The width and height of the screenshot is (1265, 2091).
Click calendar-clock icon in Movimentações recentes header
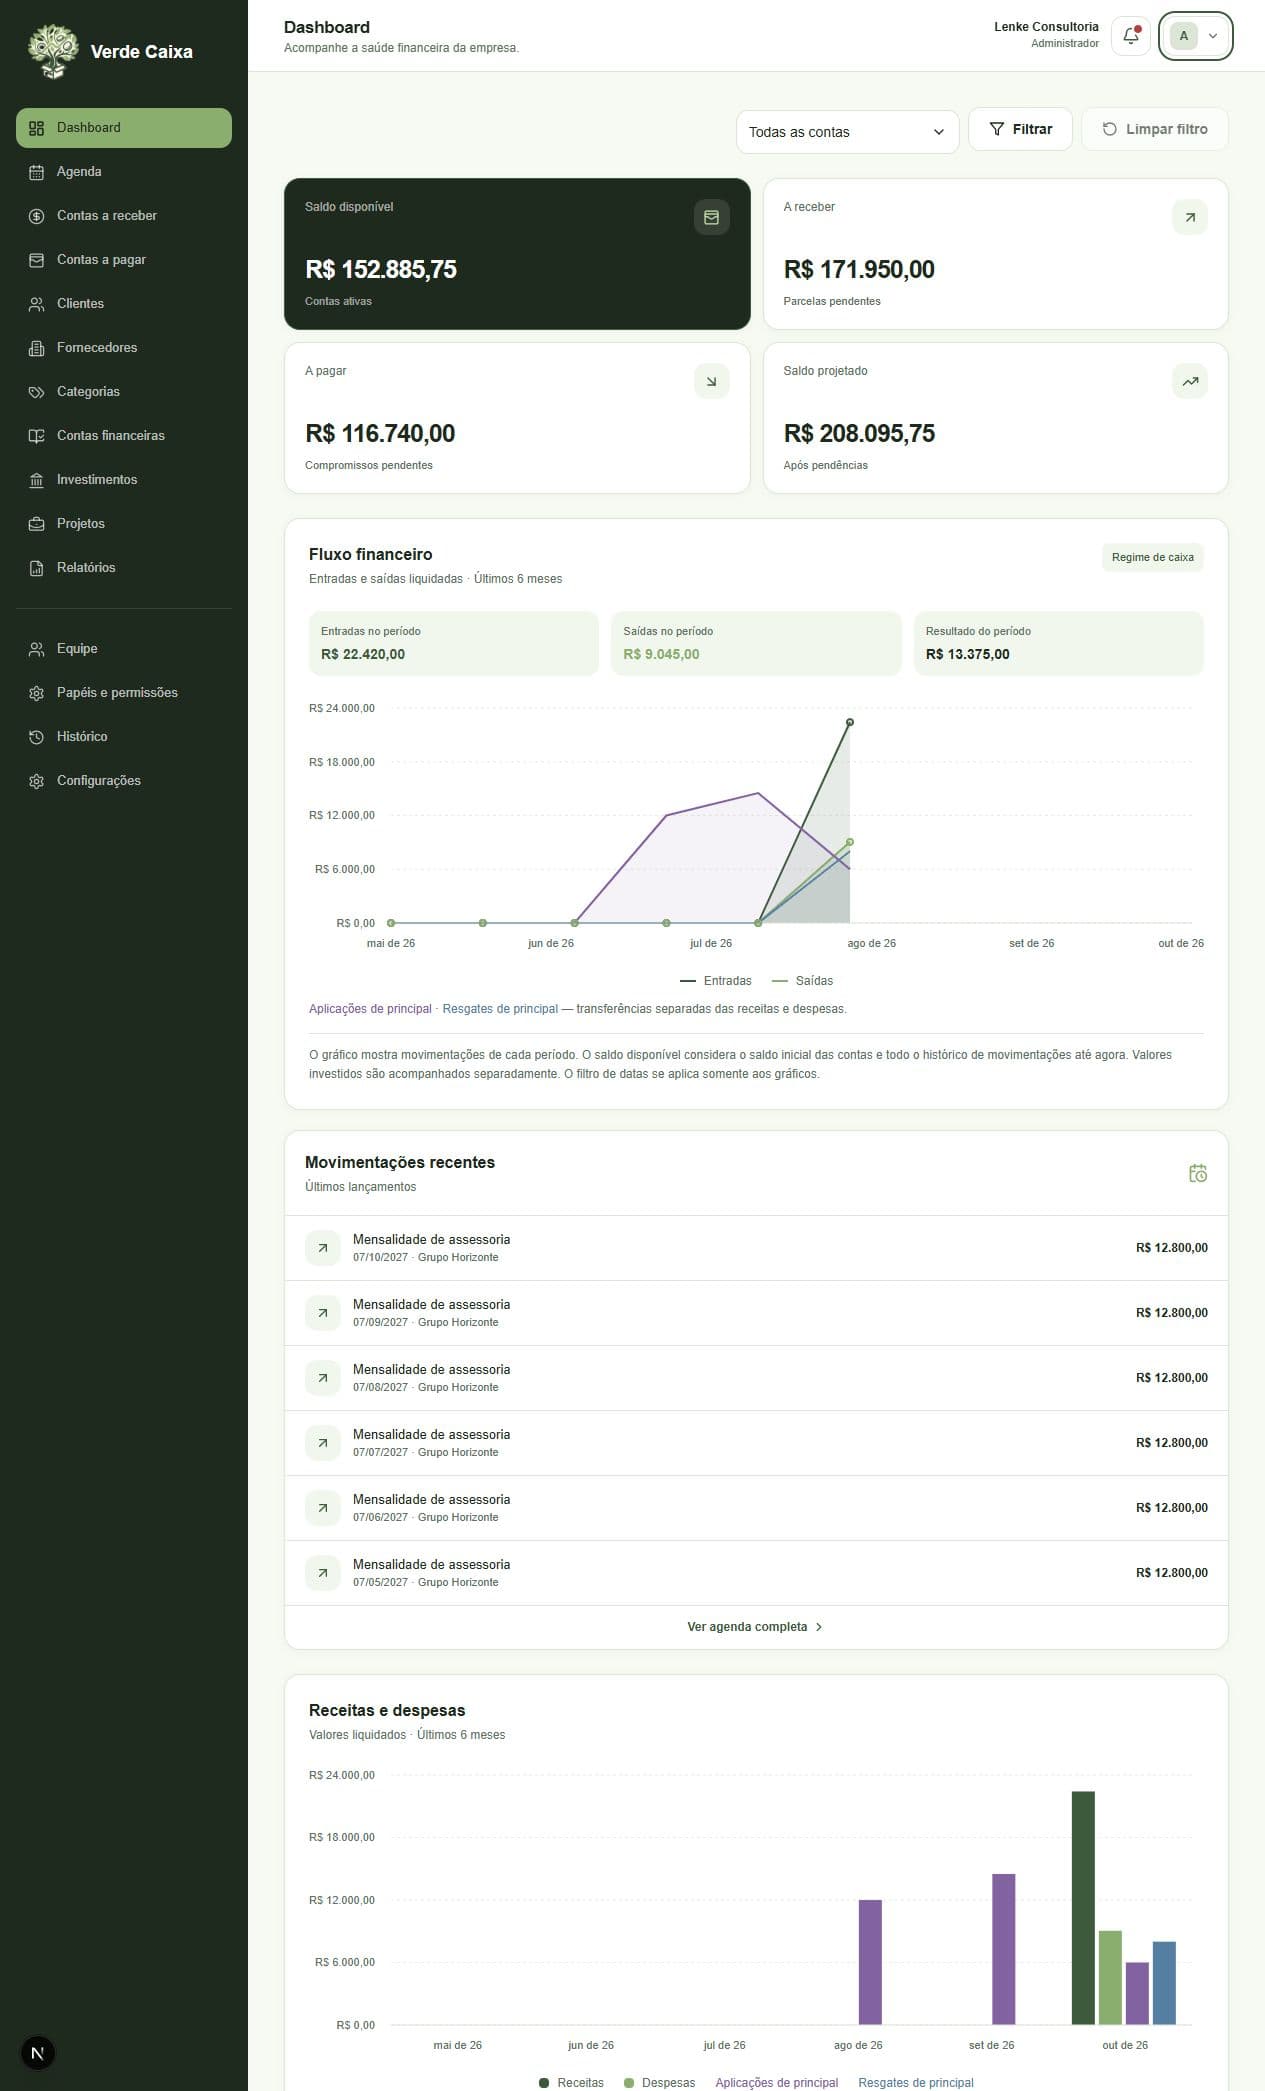click(1197, 1173)
